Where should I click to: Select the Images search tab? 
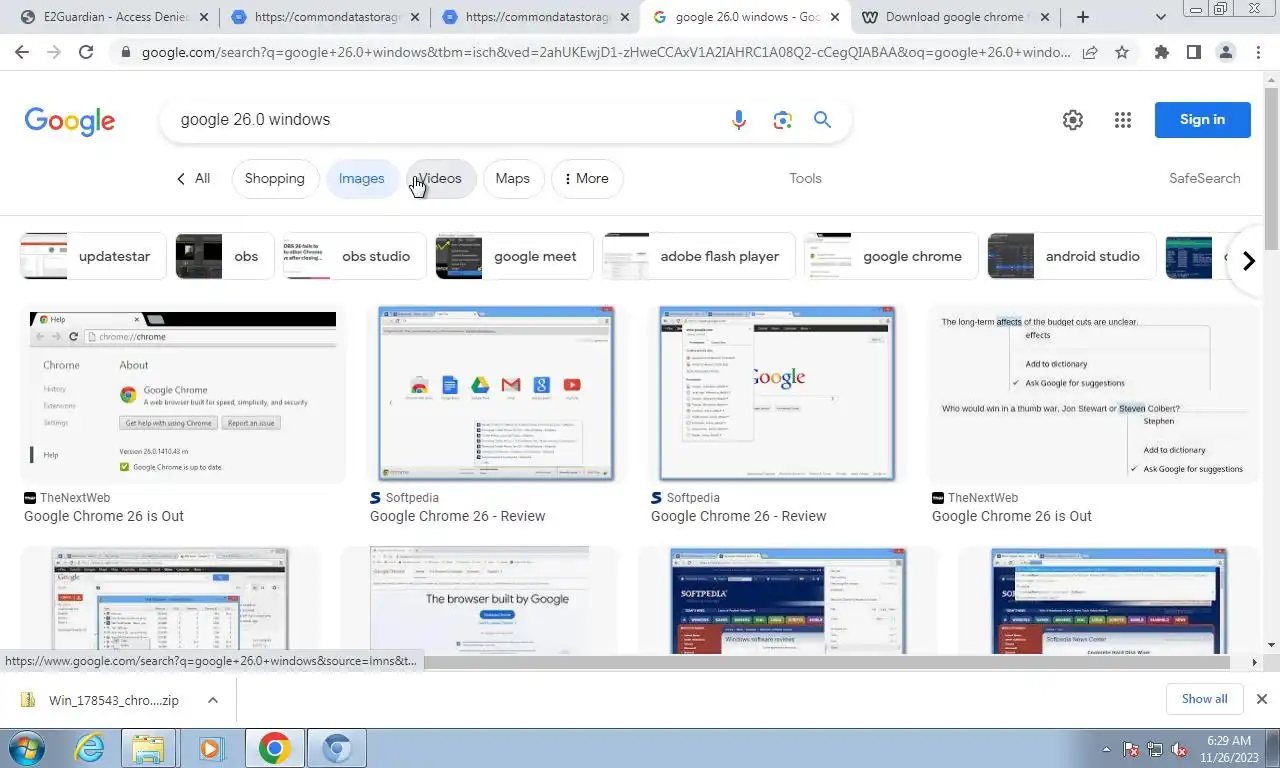pos(361,179)
